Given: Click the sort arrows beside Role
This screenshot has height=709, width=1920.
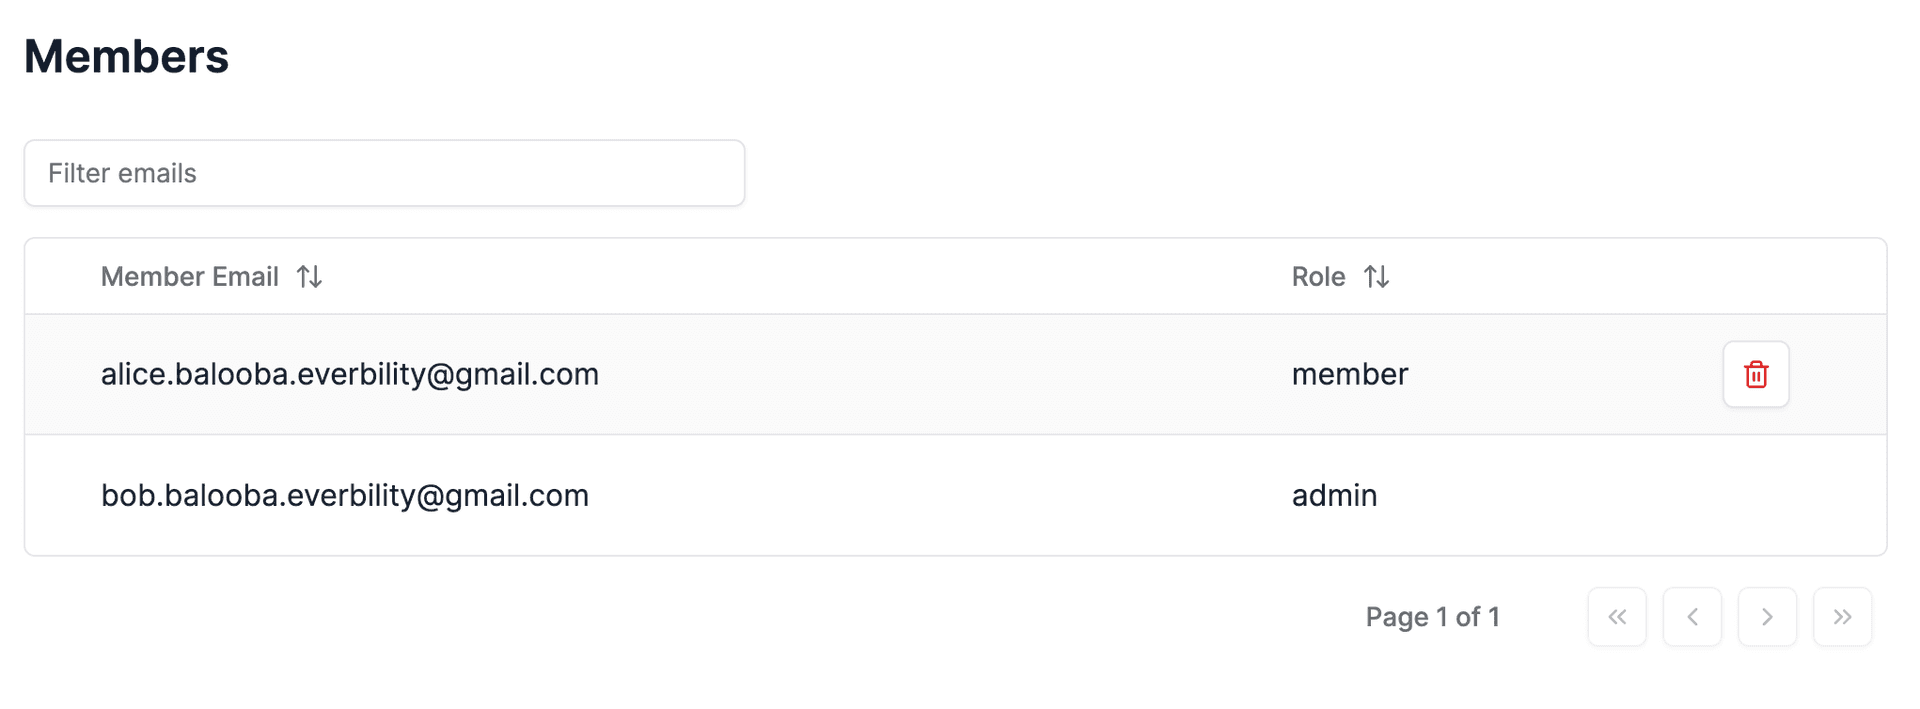Looking at the screenshot, I should click(1377, 277).
